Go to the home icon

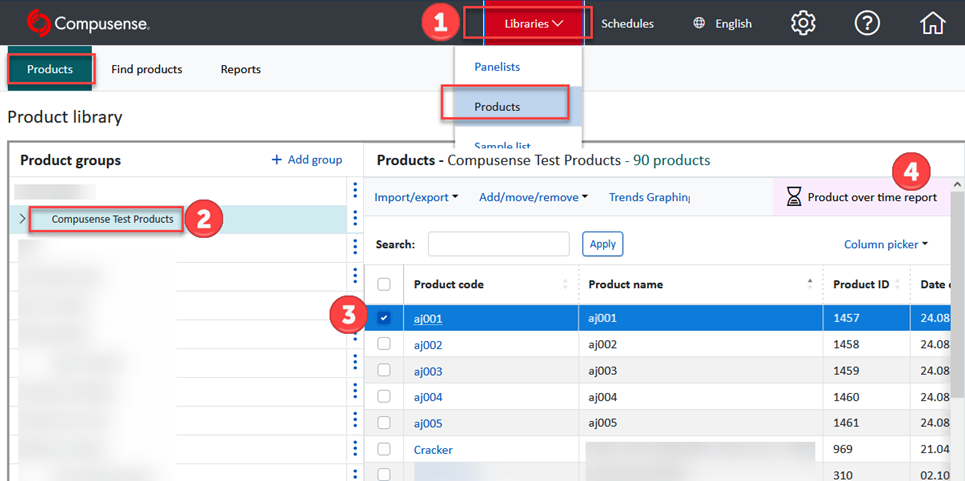pyautogui.click(x=932, y=23)
